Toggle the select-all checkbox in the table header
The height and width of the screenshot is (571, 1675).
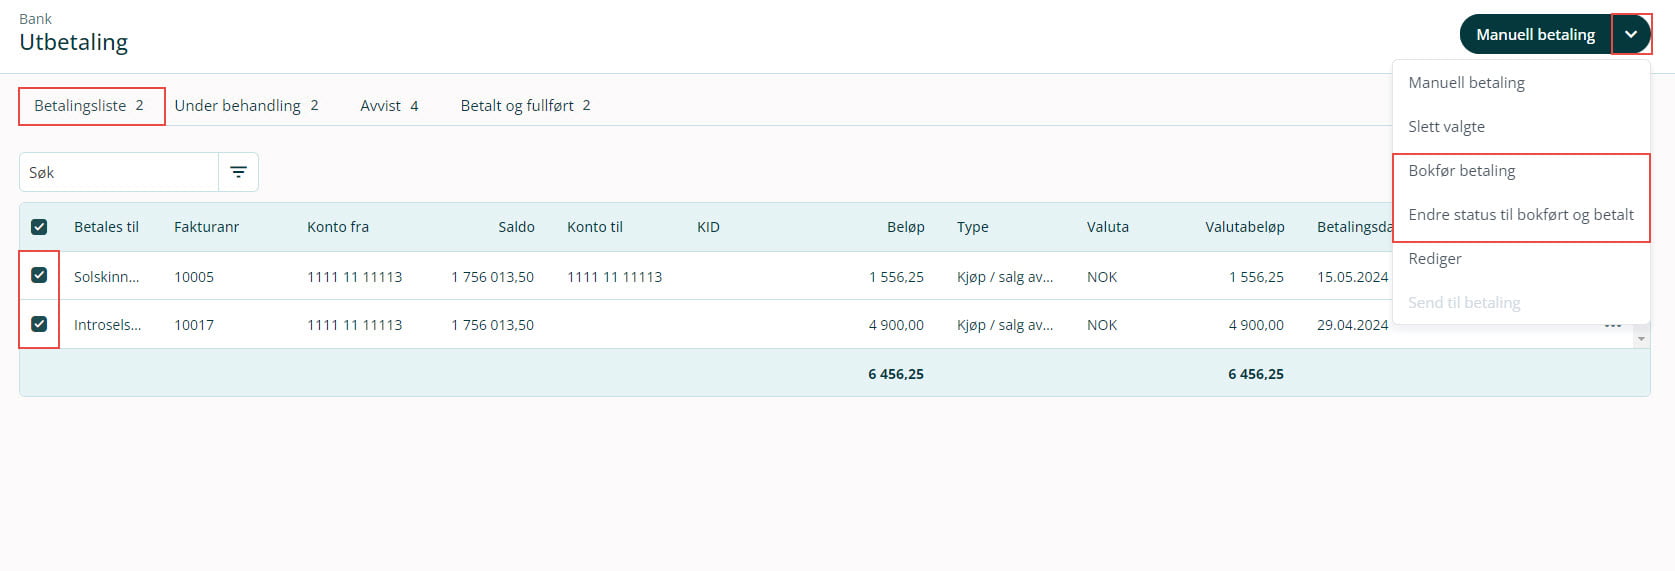tap(39, 227)
